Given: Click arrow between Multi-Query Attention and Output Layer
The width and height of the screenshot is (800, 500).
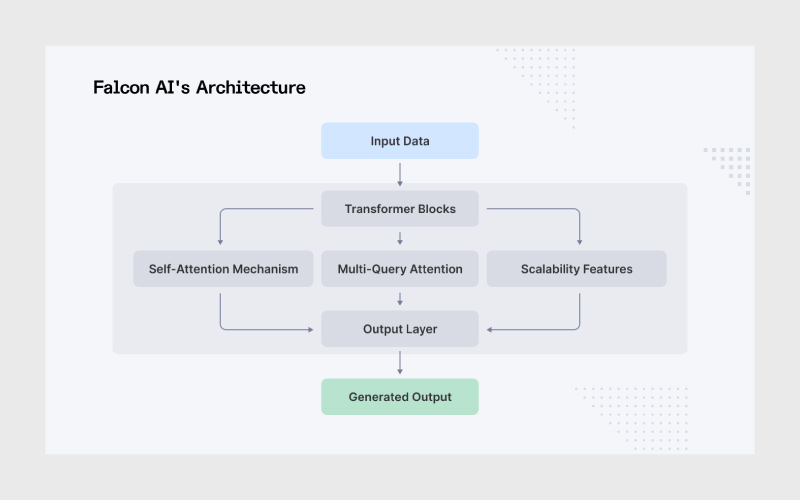Looking at the screenshot, I should pos(400,299).
